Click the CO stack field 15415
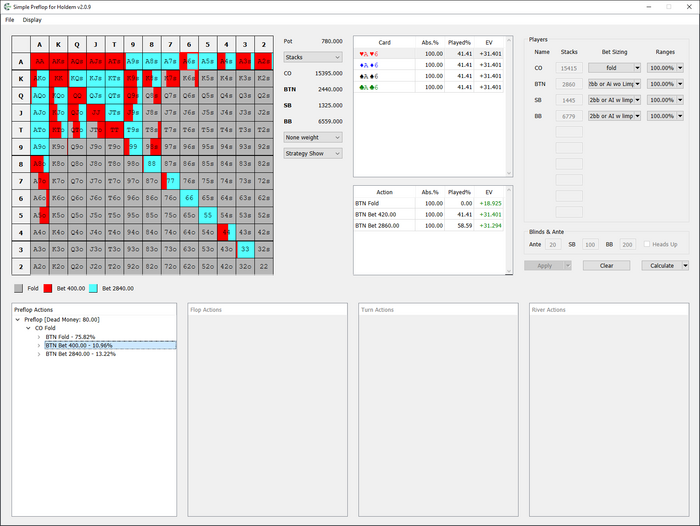Image resolution: width=700 pixels, height=526 pixels. tap(569, 68)
